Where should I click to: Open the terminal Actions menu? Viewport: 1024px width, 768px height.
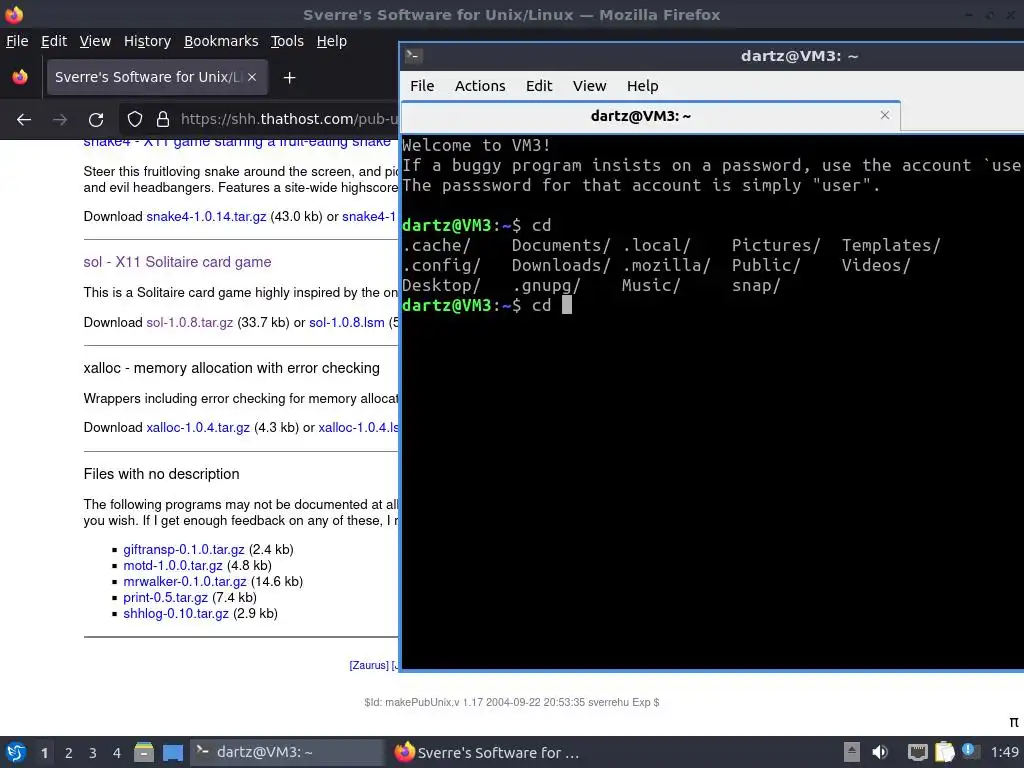click(x=480, y=86)
